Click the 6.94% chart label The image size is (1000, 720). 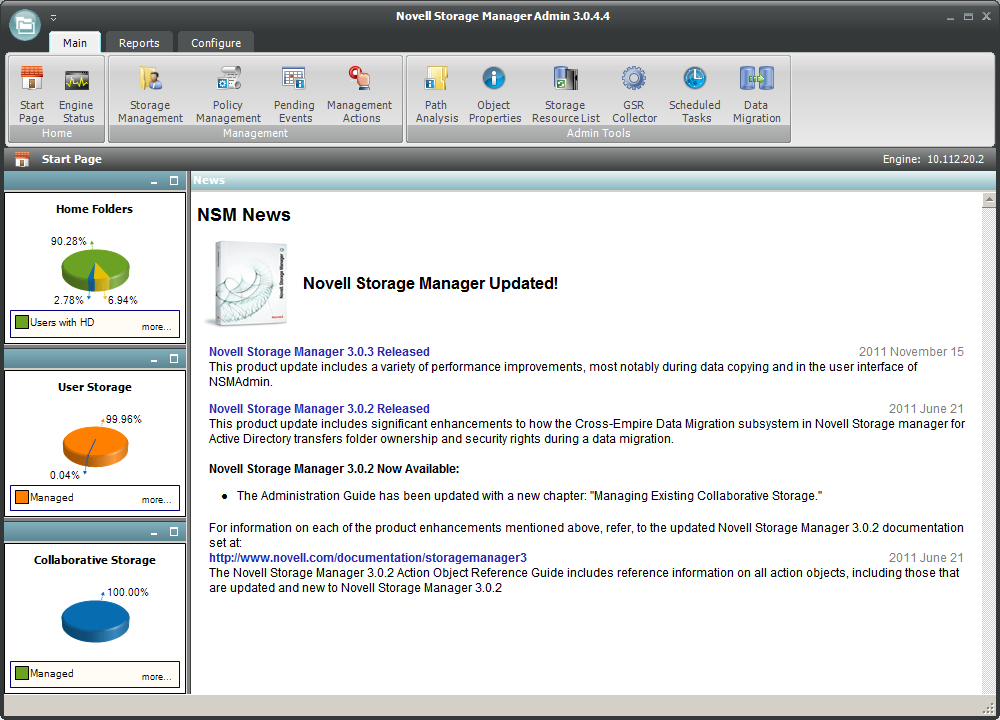pyautogui.click(x=122, y=300)
